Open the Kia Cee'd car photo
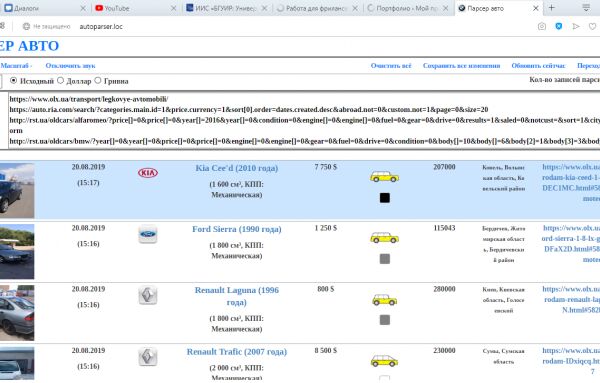Screen dimensions: 600x383 17,191
